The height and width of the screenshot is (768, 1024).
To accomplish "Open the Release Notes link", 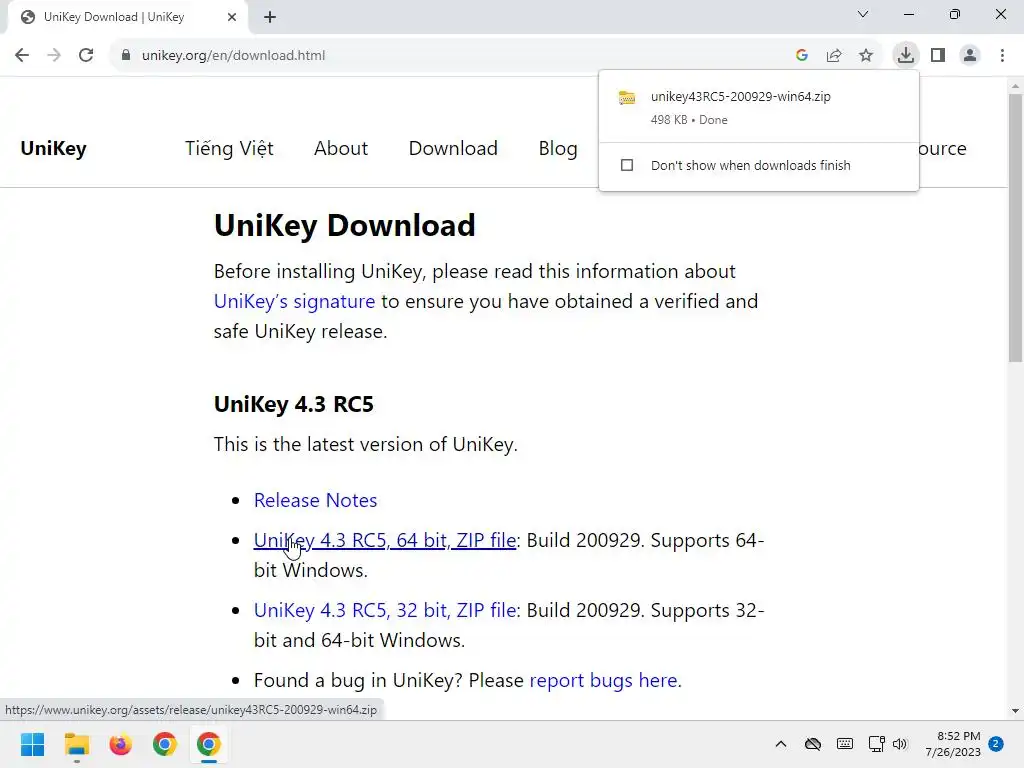I will pos(315,500).
